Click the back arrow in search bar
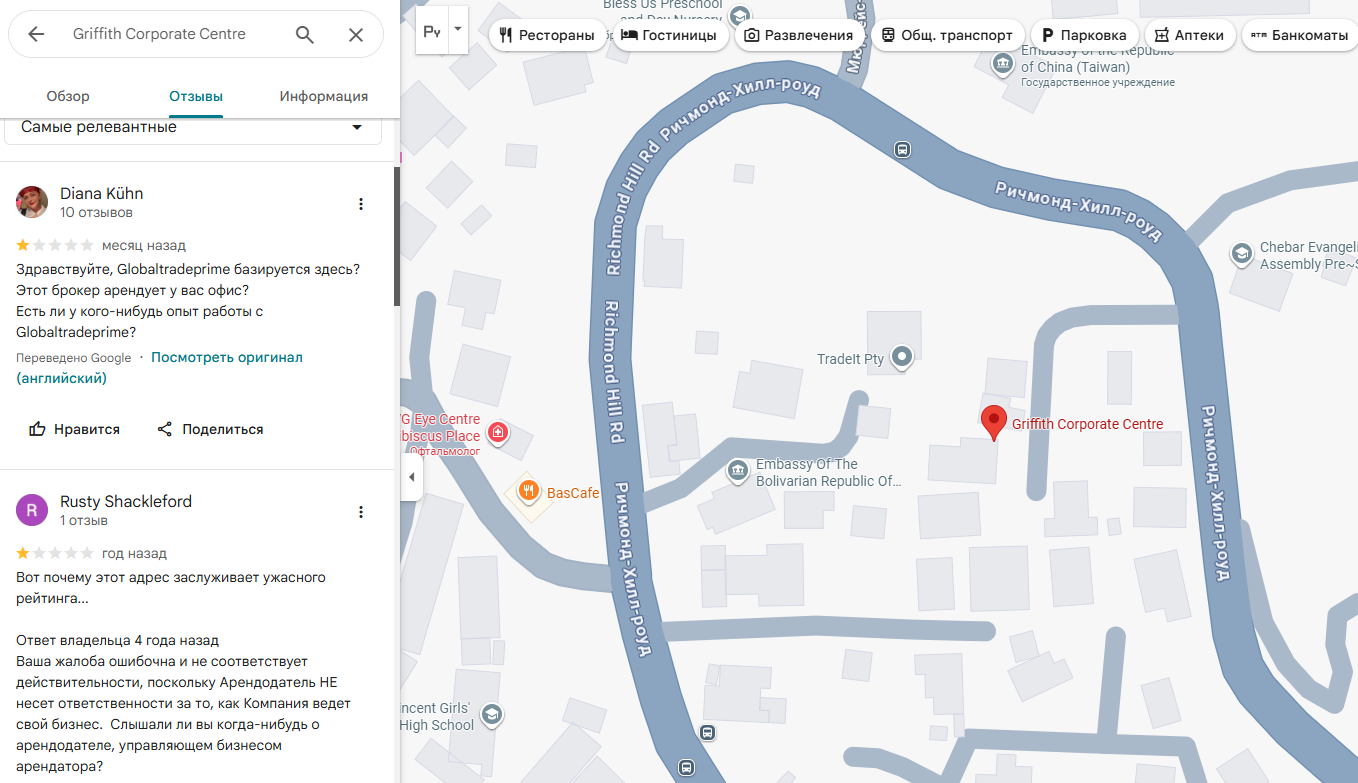The width and height of the screenshot is (1358, 783). [36, 34]
